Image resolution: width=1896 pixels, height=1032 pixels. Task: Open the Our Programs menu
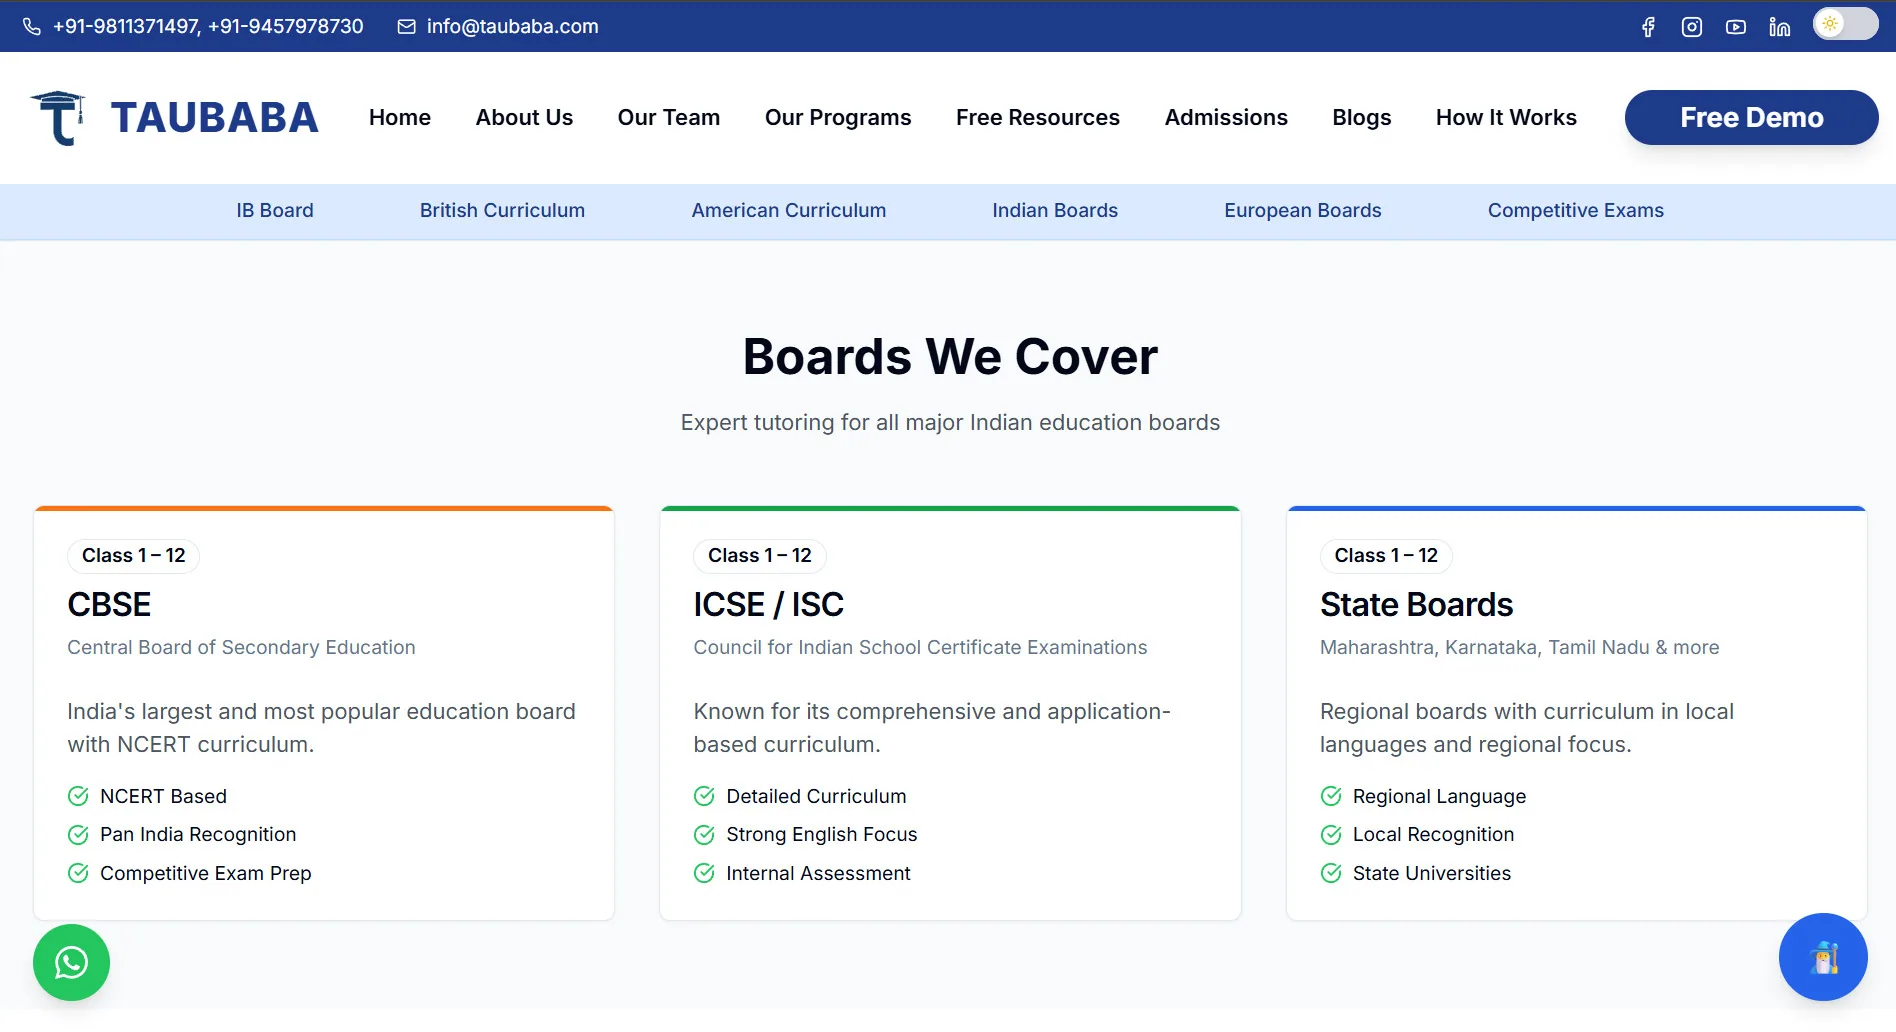tap(838, 118)
